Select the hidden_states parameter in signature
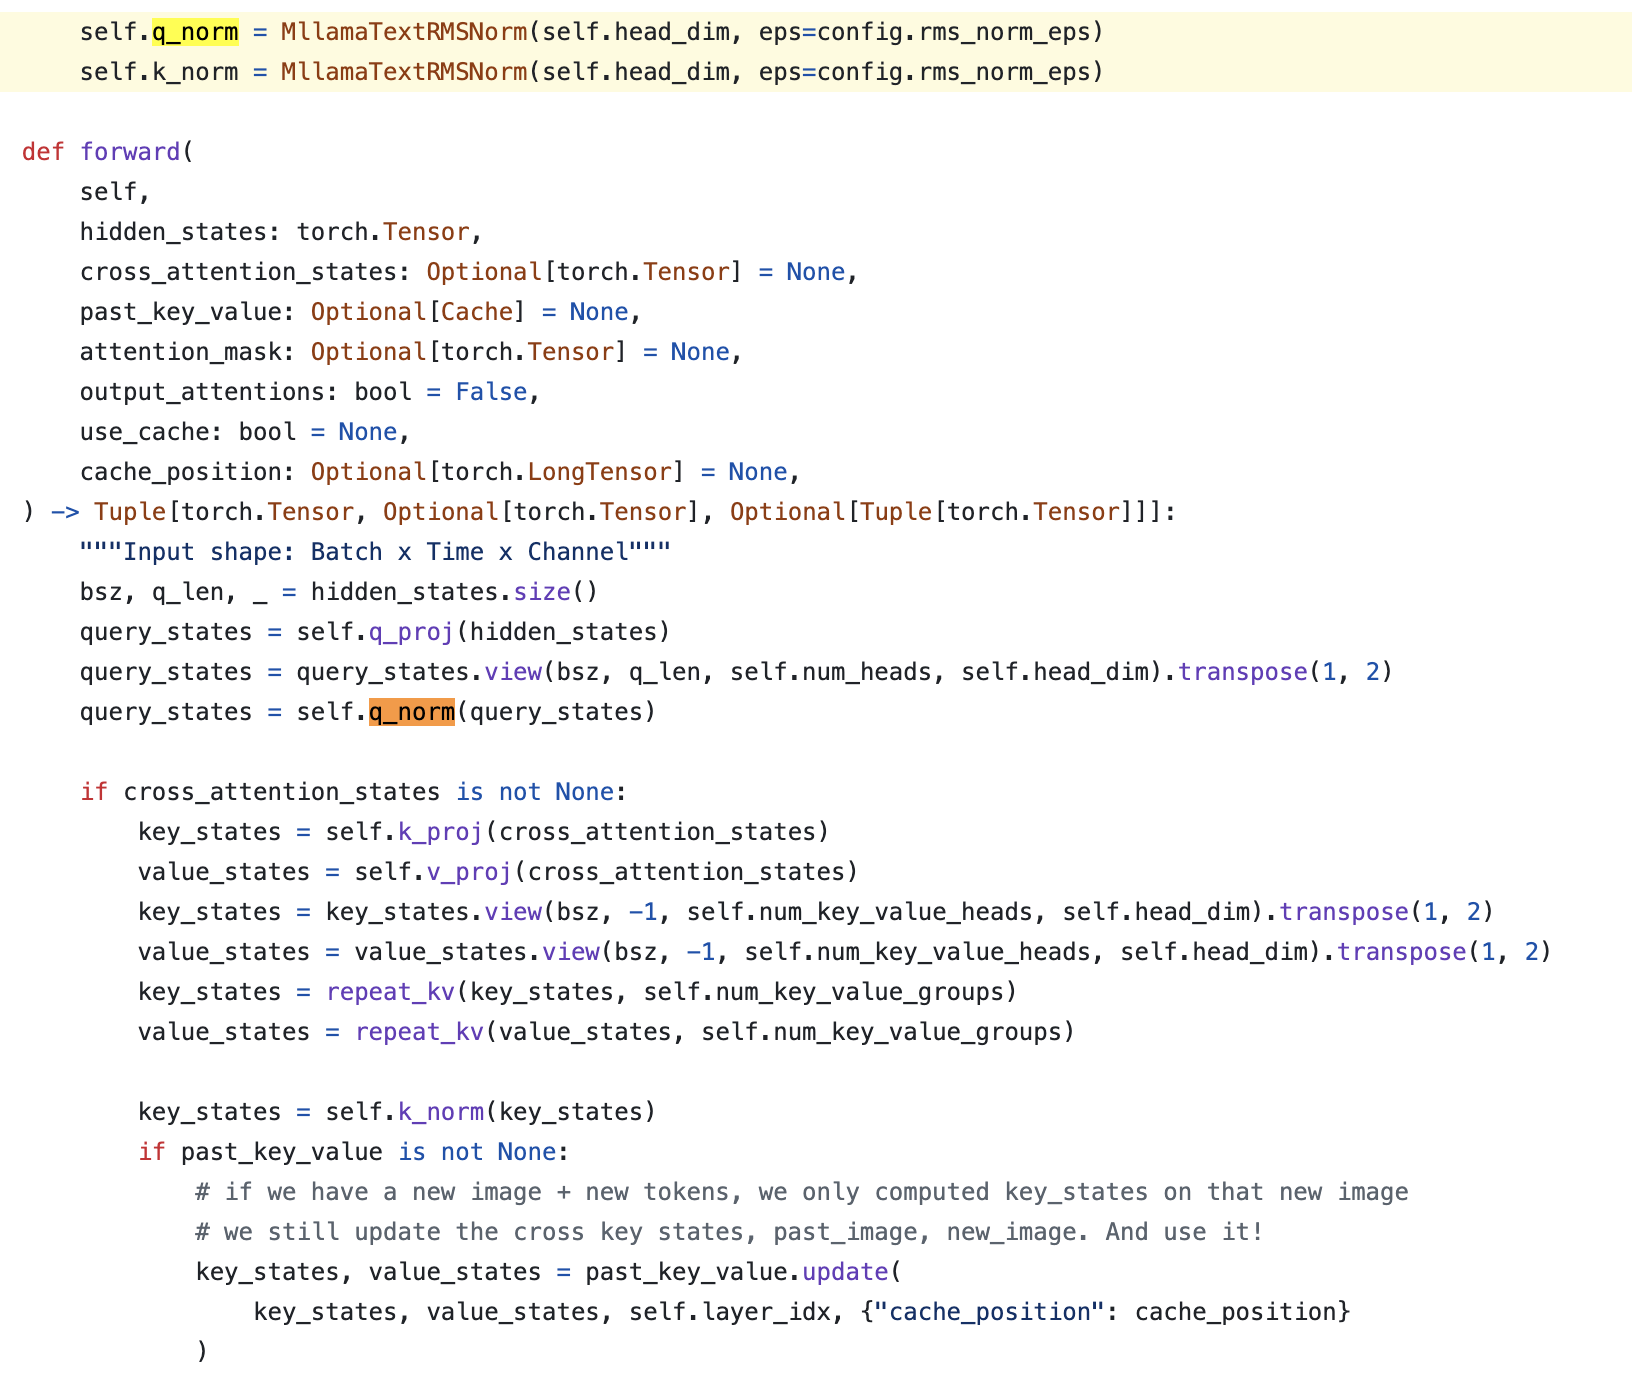This screenshot has width=1632, height=1376. coord(173,232)
